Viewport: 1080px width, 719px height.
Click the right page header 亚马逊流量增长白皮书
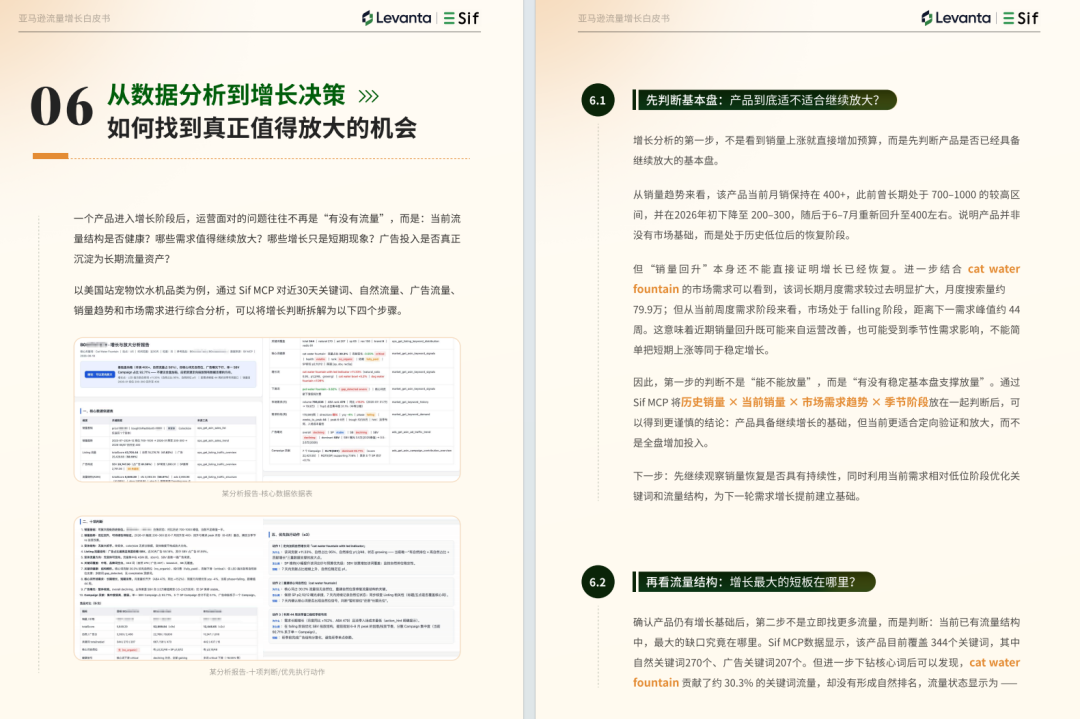tap(623, 19)
